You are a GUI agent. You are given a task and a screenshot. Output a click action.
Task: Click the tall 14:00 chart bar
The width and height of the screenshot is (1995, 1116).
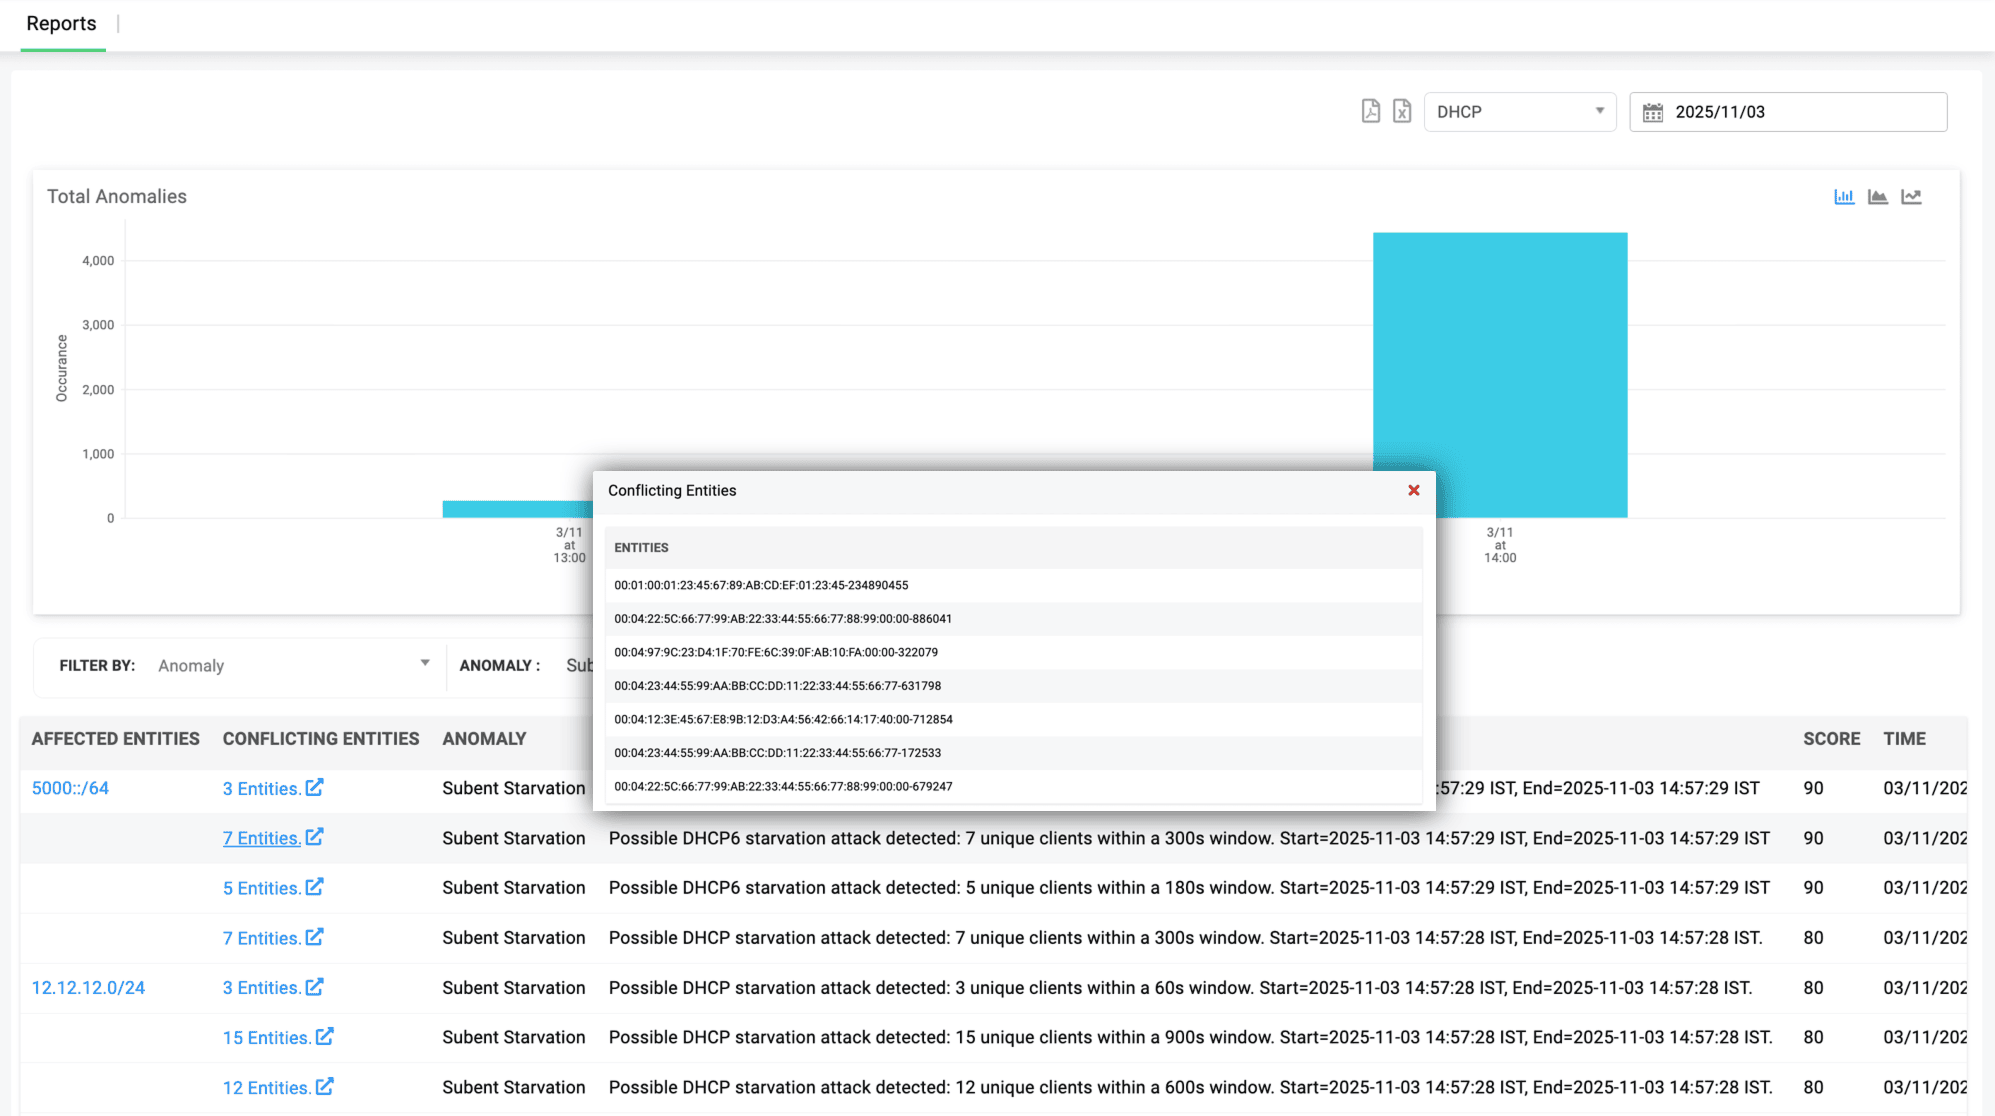coord(1499,375)
